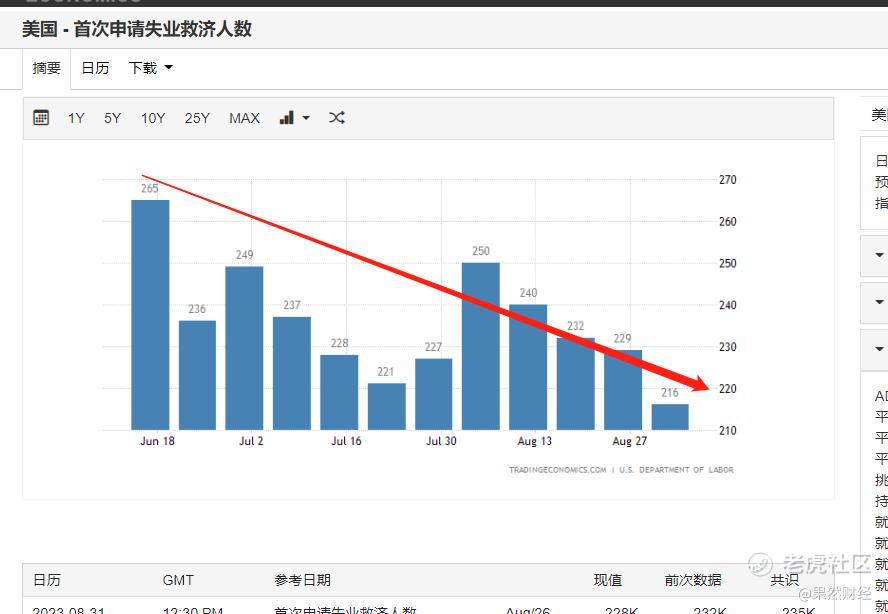Click the 参考日期 column header
The image size is (888, 614).
pos(302,579)
